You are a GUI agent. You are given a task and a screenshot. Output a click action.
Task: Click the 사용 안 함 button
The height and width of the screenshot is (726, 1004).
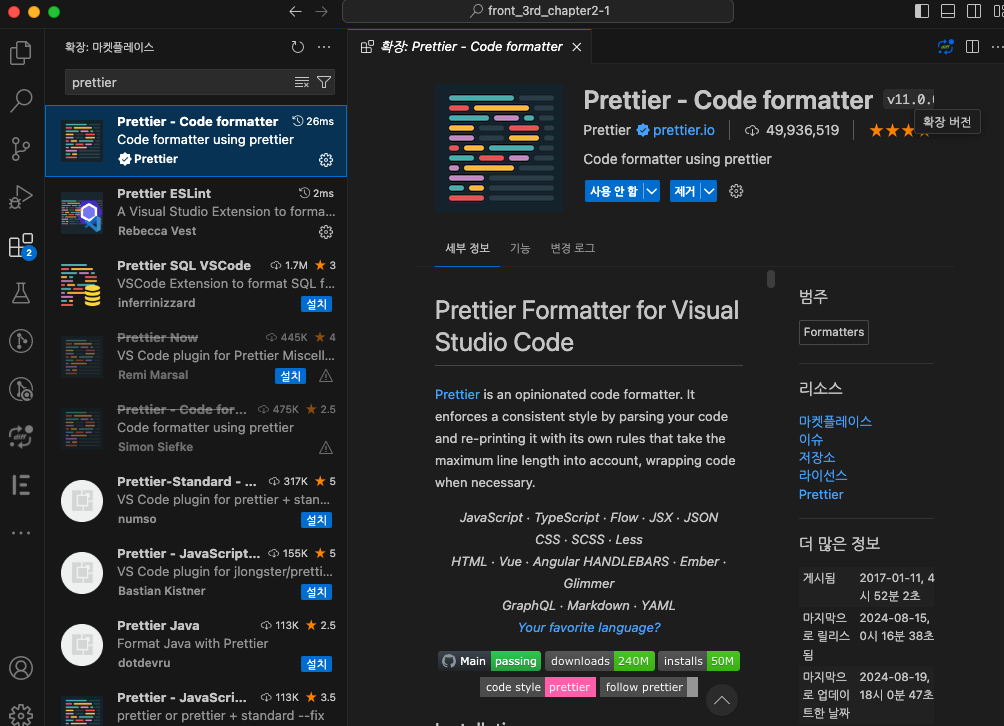(x=614, y=191)
